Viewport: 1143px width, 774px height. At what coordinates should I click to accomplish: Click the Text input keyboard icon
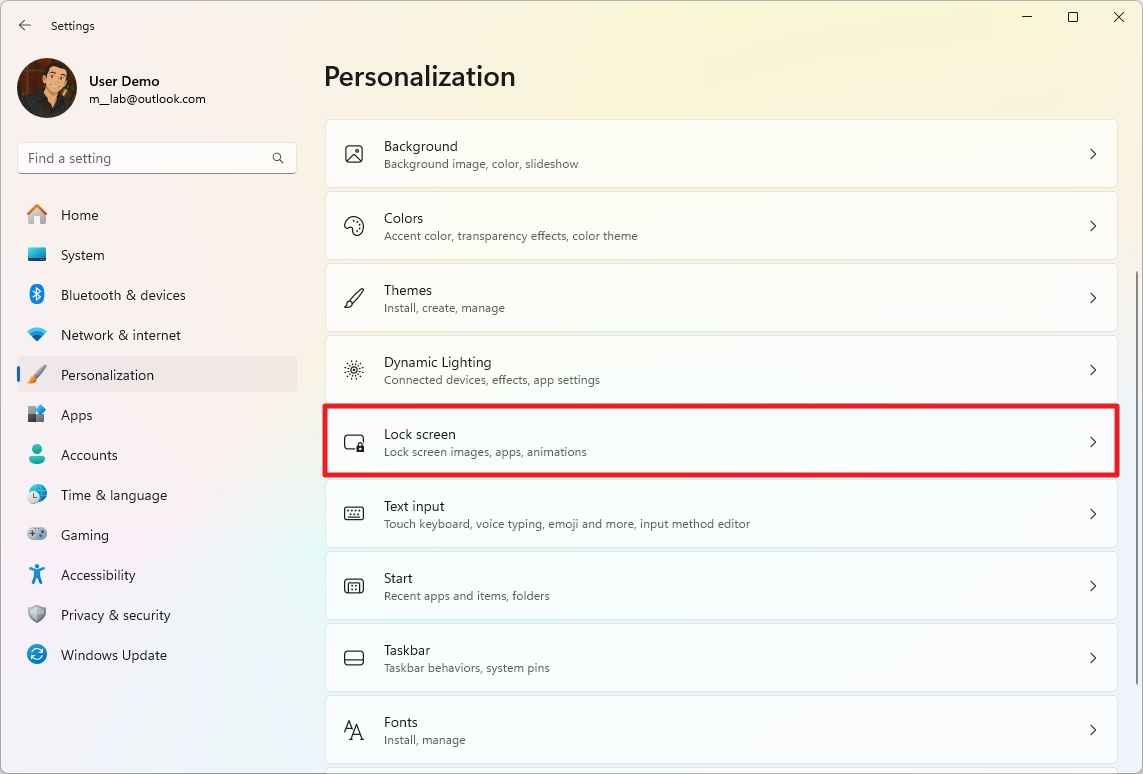(354, 514)
